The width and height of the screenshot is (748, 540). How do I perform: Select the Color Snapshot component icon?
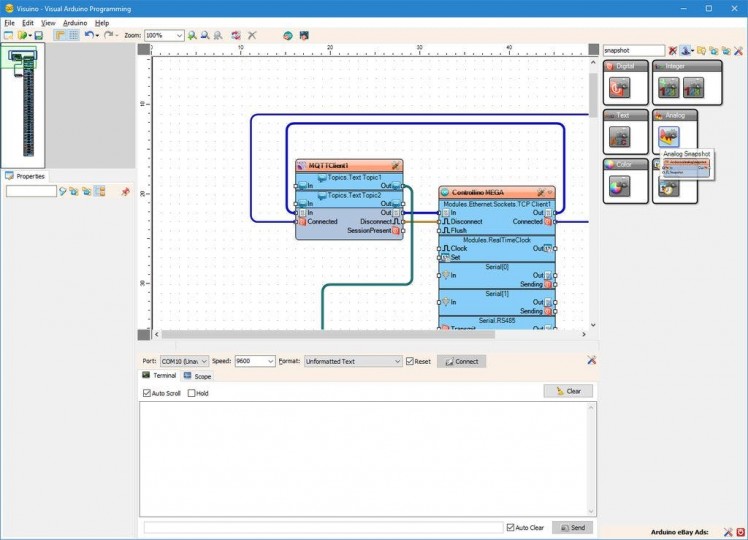tap(618, 185)
